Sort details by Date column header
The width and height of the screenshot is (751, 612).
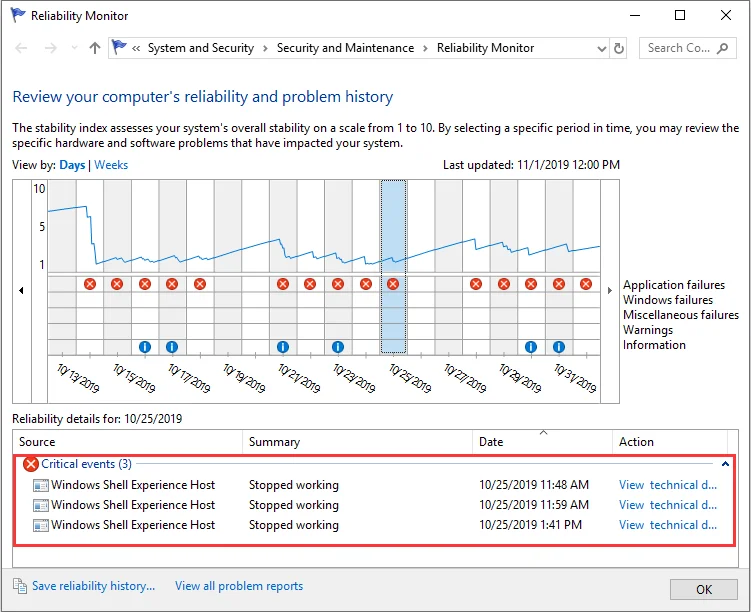(x=543, y=442)
